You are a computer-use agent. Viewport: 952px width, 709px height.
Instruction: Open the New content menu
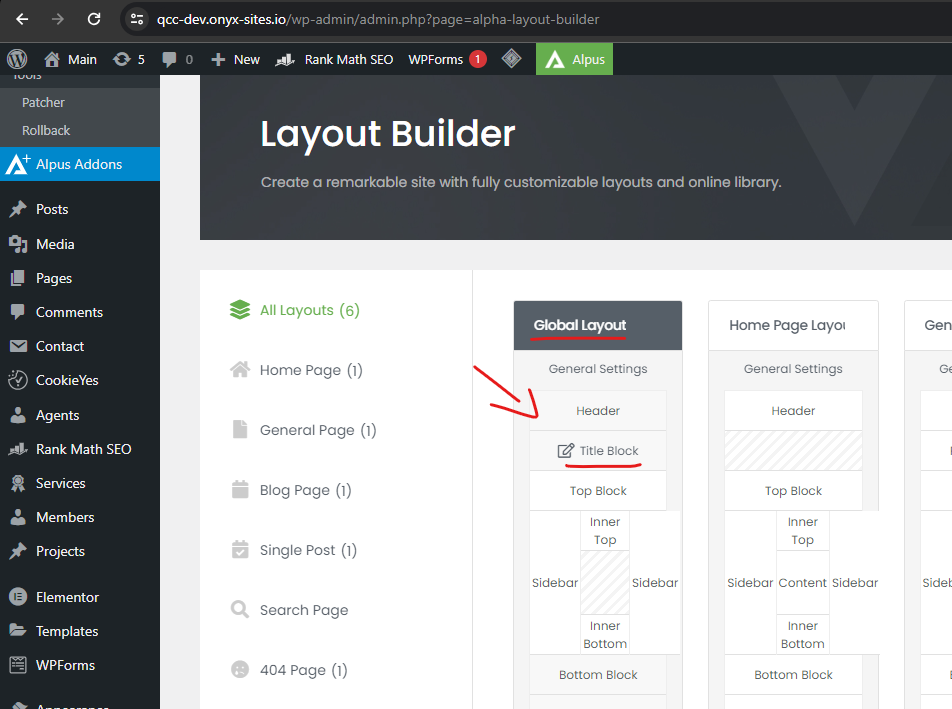coord(235,59)
